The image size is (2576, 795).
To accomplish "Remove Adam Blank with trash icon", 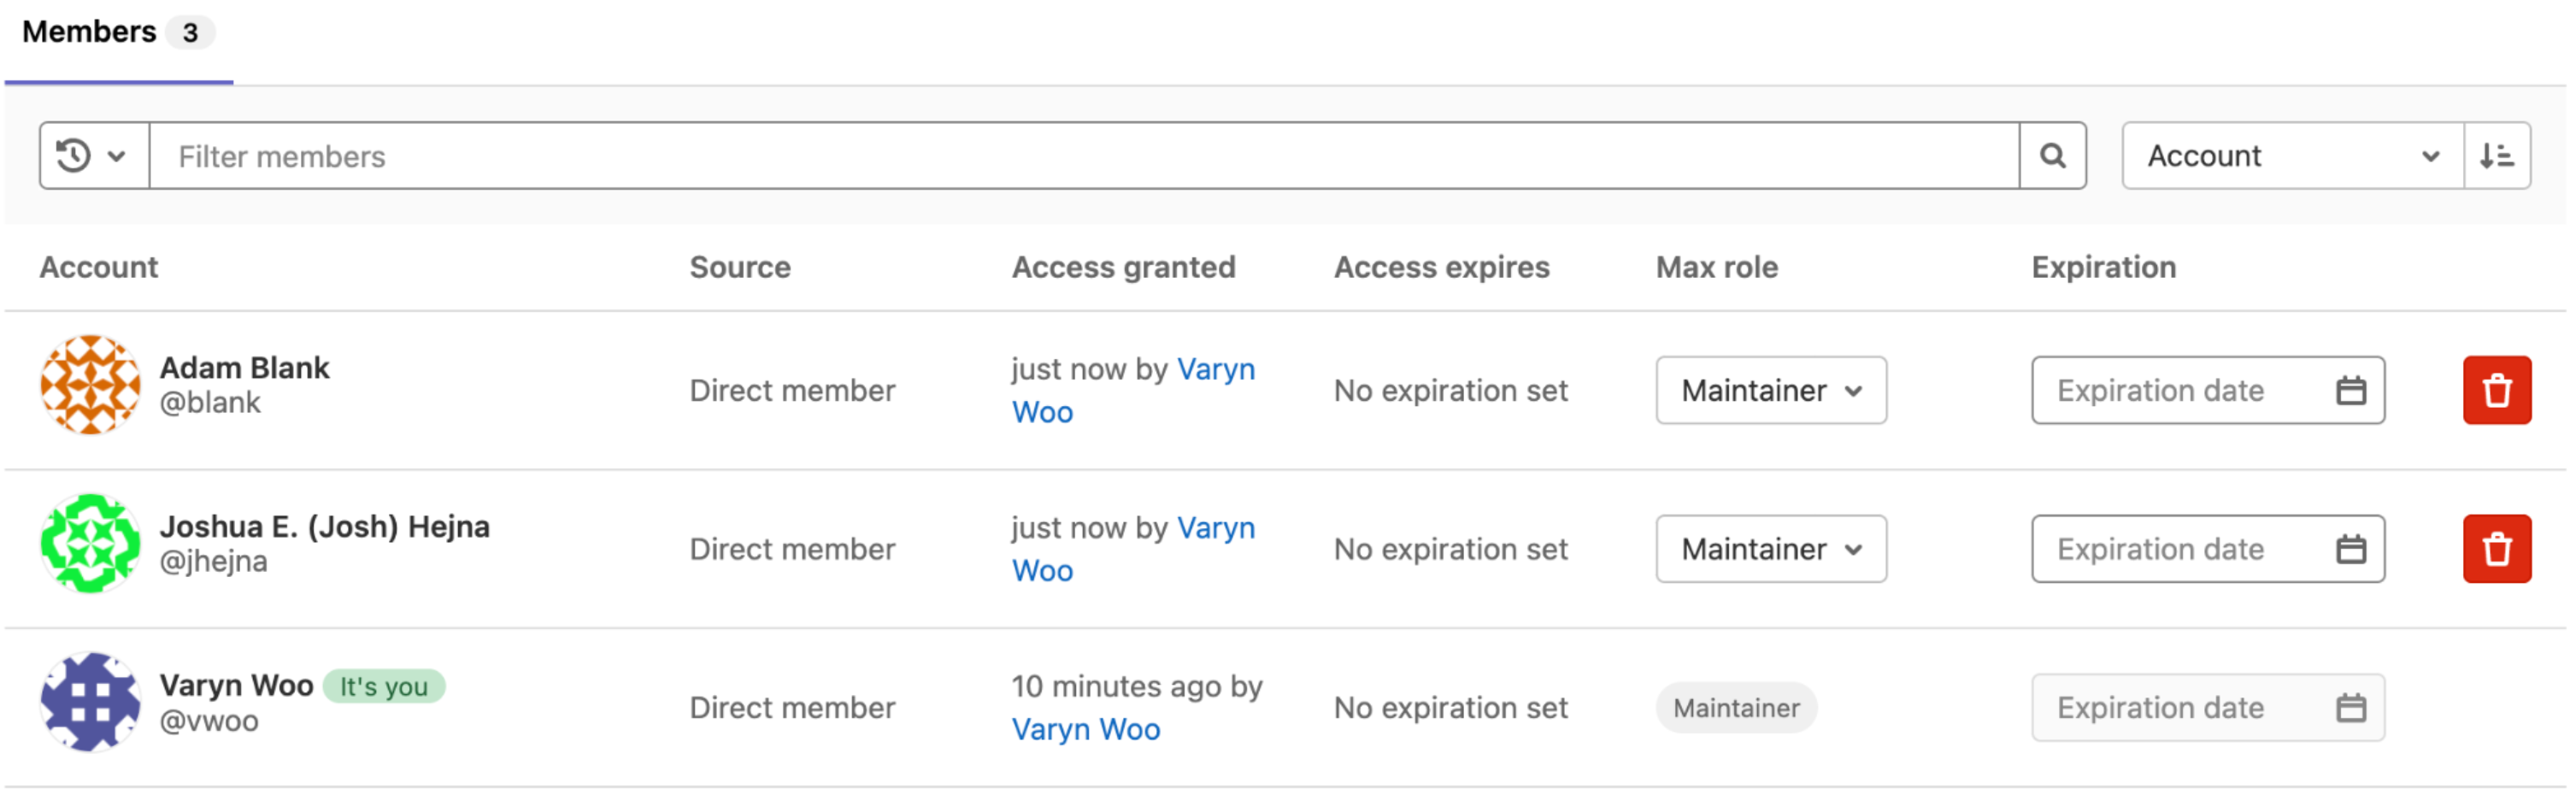I will click(2497, 390).
